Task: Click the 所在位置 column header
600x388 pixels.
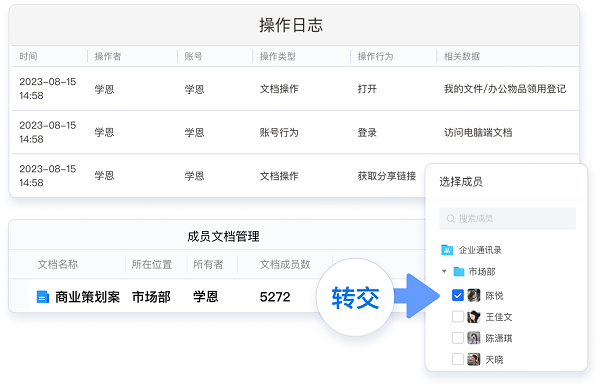Action: (152, 264)
